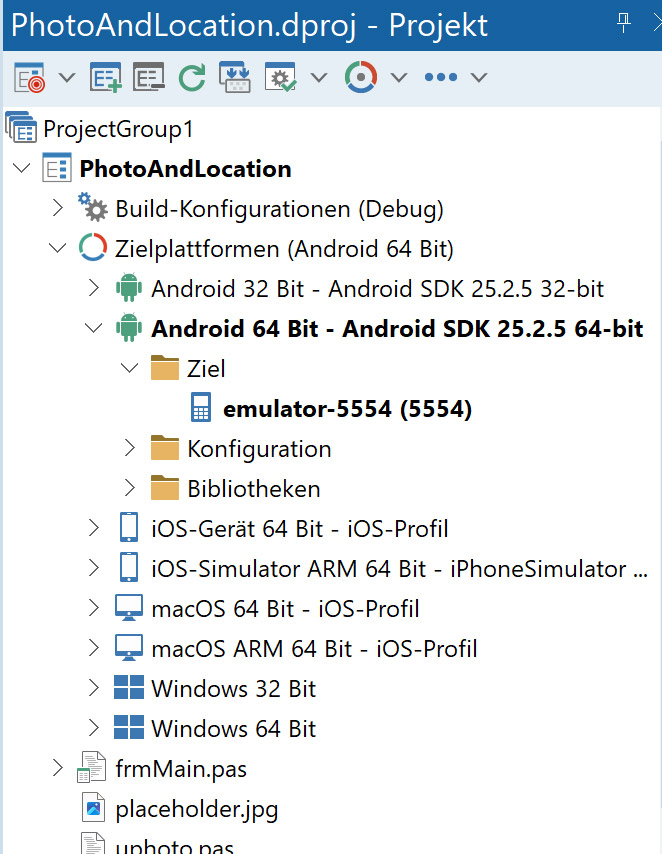Image resolution: width=662 pixels, height=854 pixels.
Task: Click the first Project Manager toolbar icon
Action: point(30,77)
